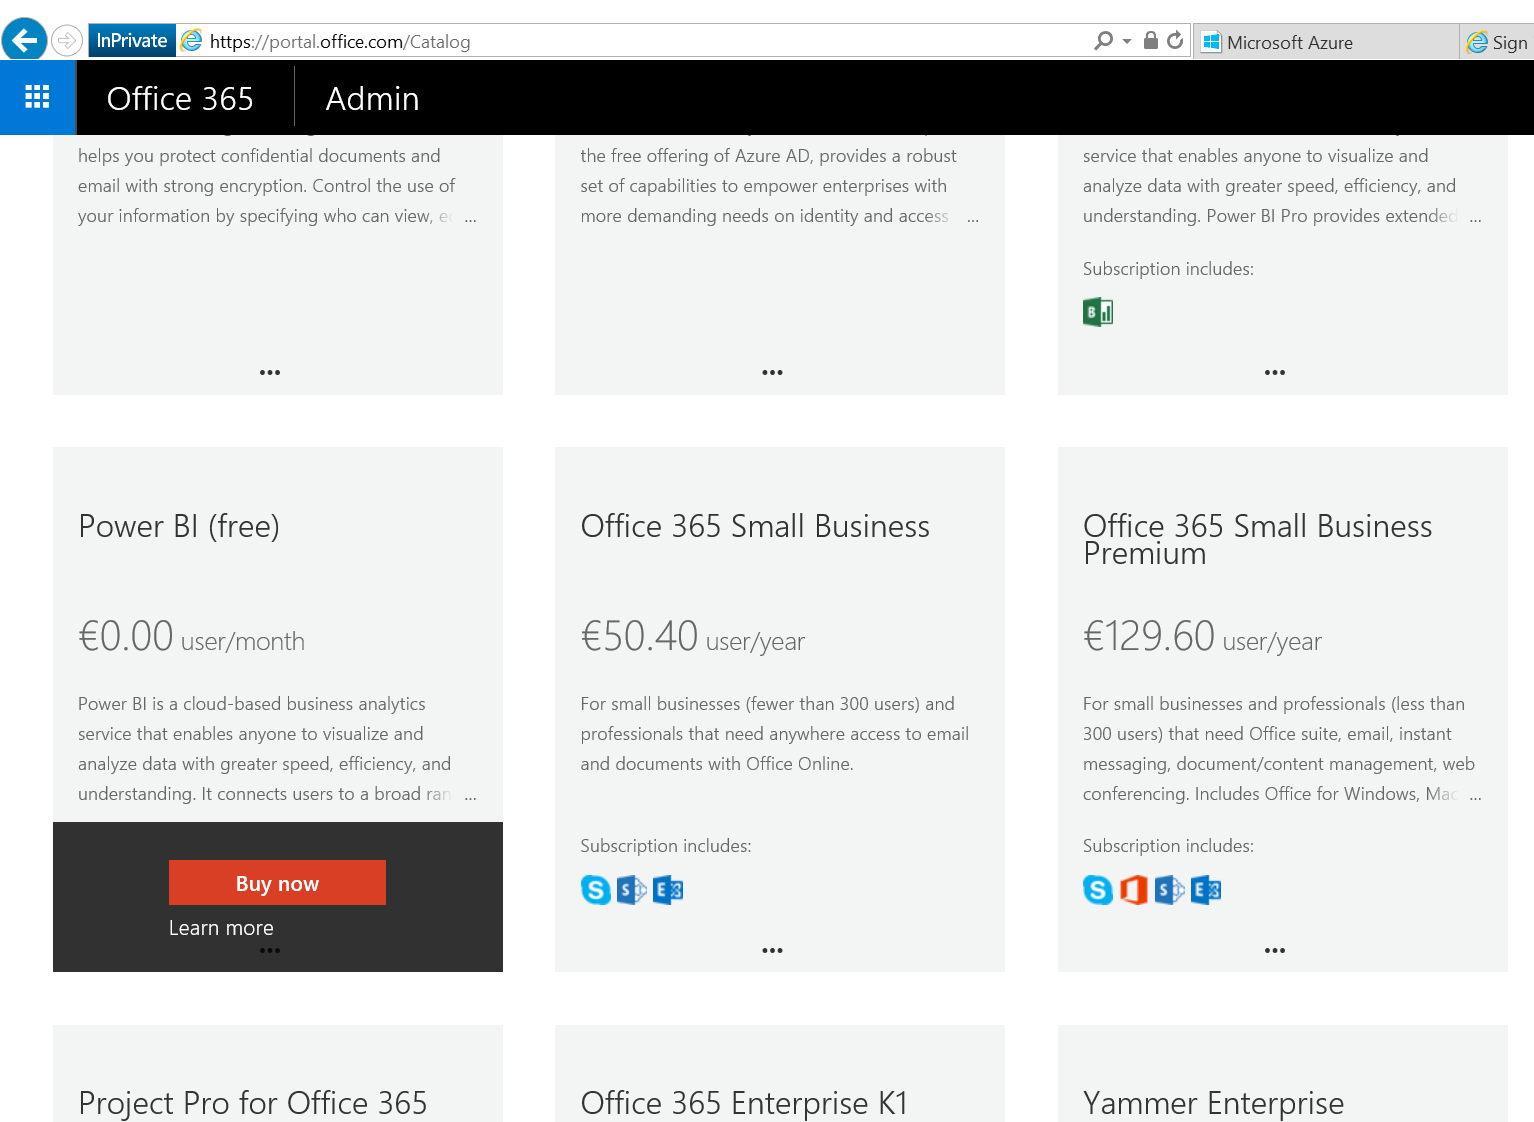Refresh the page with reload icon
The image size is (1534, 1122).
[x=1175, y=41]
